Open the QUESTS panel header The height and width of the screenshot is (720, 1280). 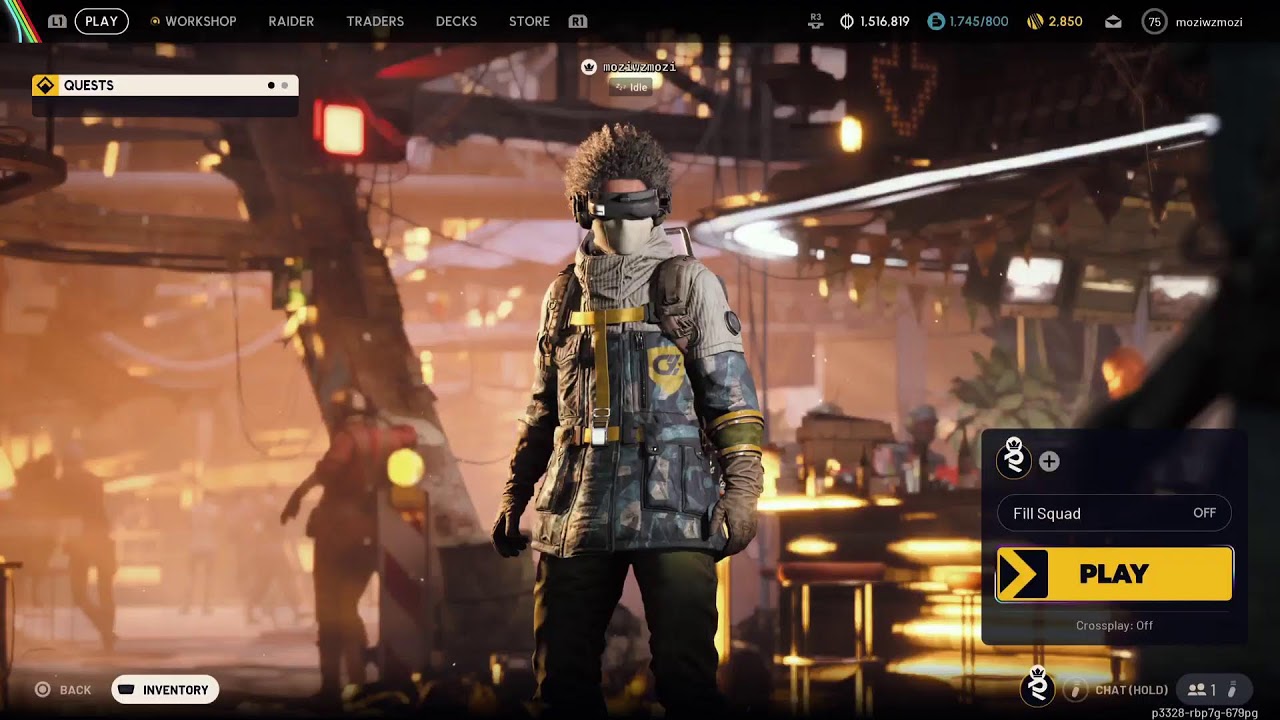[165, 85]
